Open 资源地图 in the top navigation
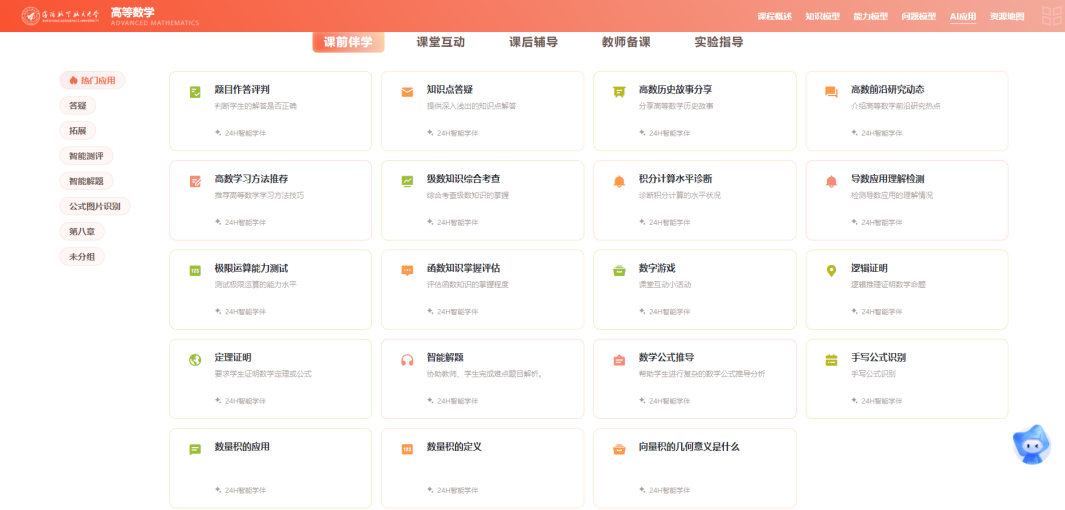1065x510 pixels. (1007, 16)
